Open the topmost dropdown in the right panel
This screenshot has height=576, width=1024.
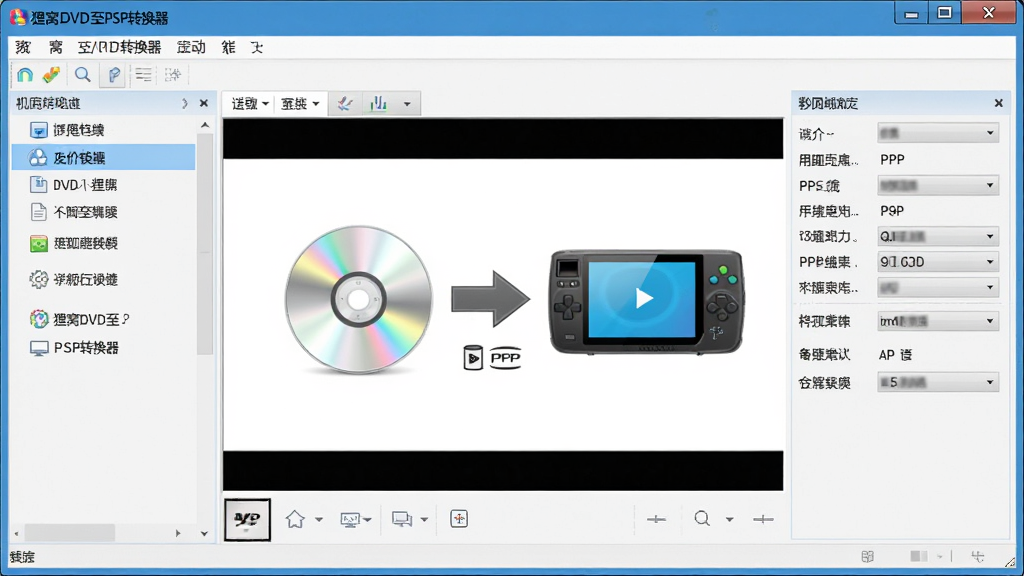pyautogui.click(x=938, y=133)
